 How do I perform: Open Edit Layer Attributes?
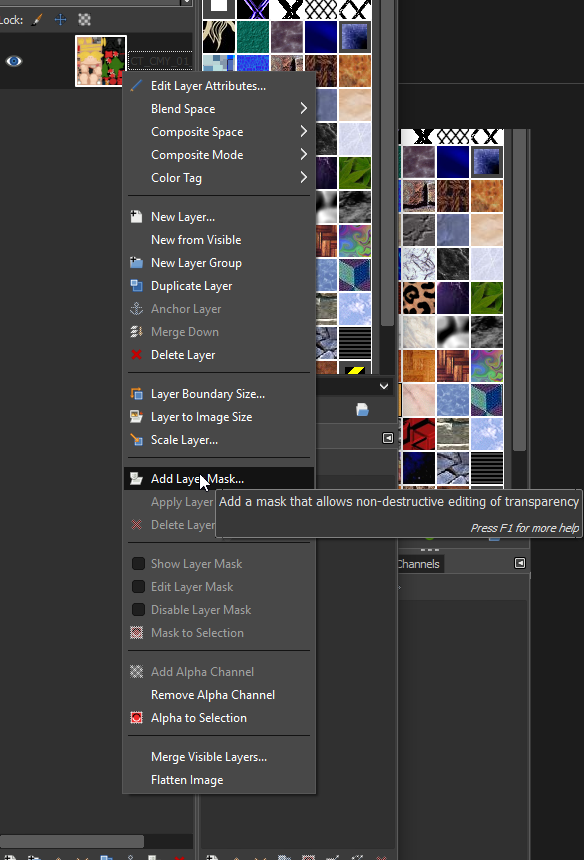click(219, 86)
